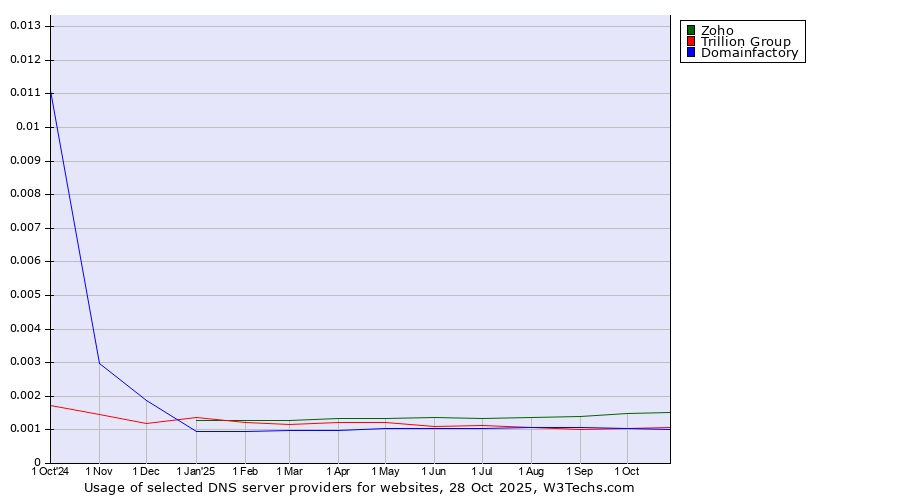Click the blue line's peak at 0.011
Viewport: 900px width, 500px height.
click(51, 93)
